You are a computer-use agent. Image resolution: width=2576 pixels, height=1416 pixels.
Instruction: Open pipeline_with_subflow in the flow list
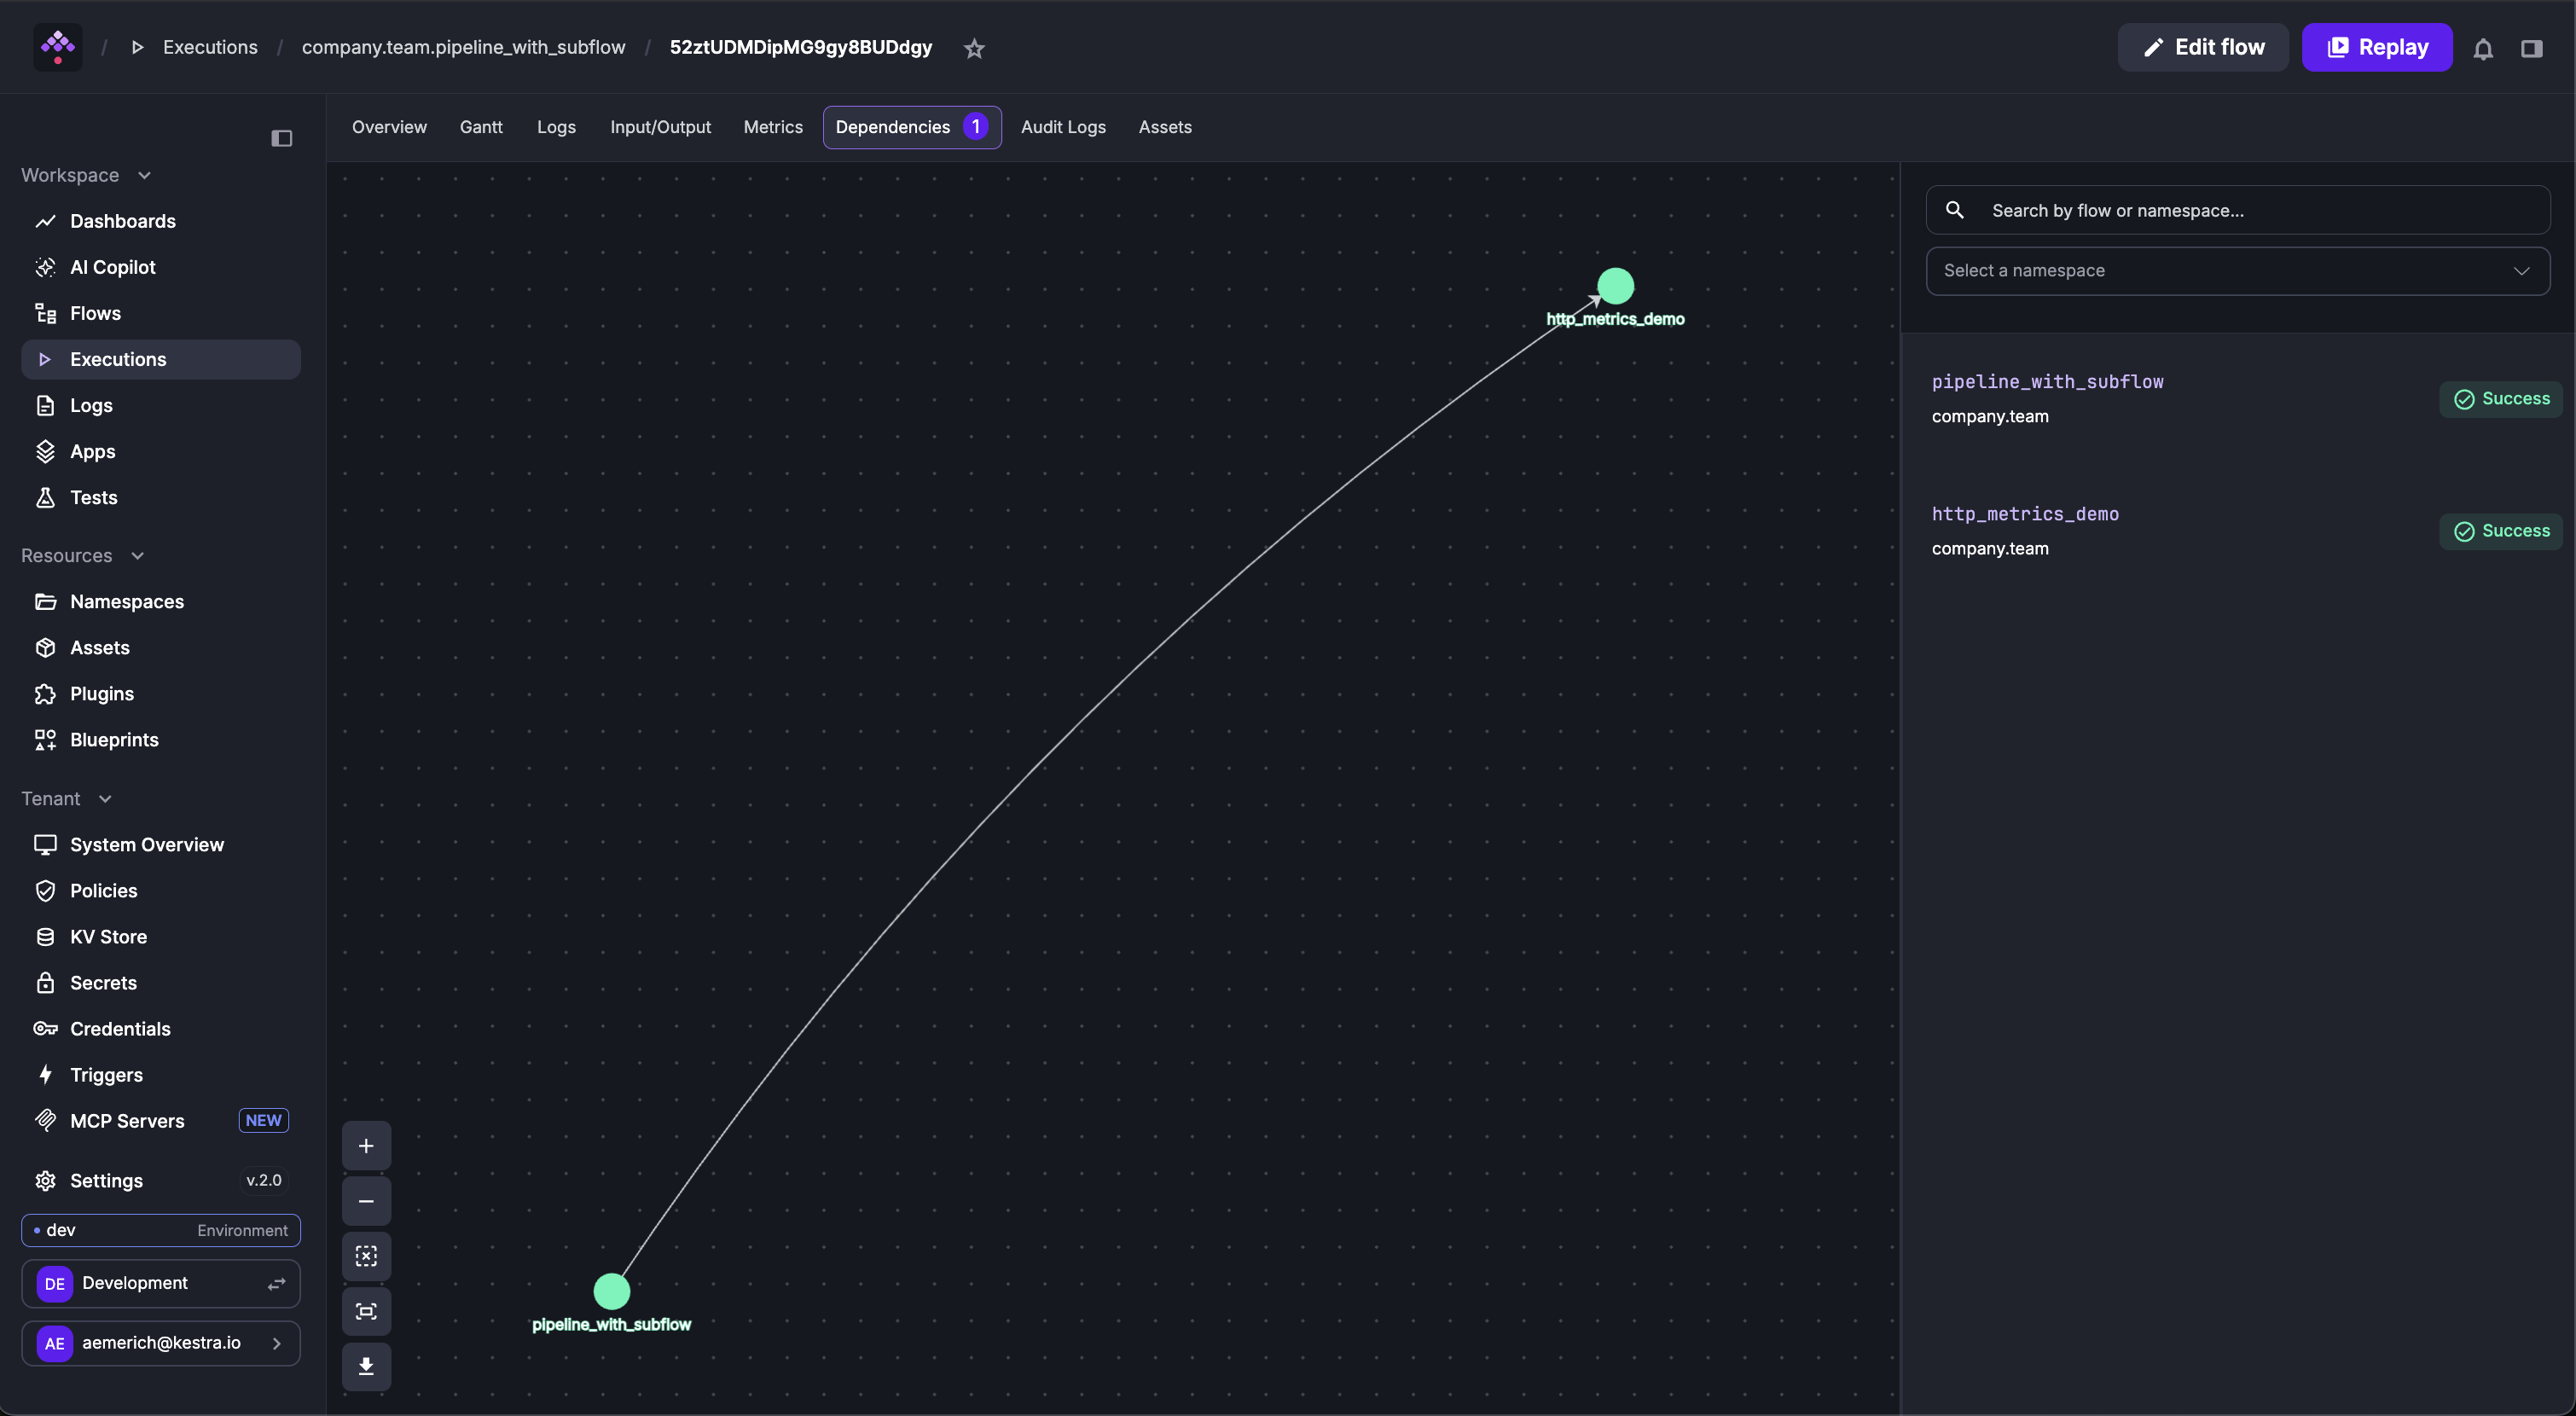pyautogui.click(x=2047, y=381)
